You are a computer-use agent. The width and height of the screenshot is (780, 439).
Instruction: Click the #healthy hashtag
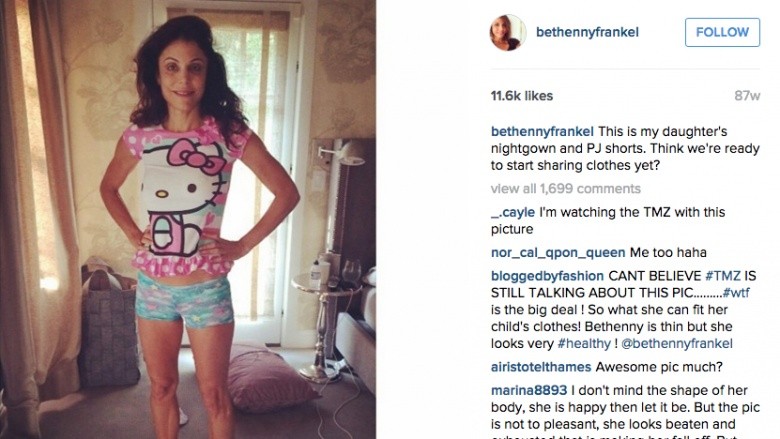tap(584, 344)
